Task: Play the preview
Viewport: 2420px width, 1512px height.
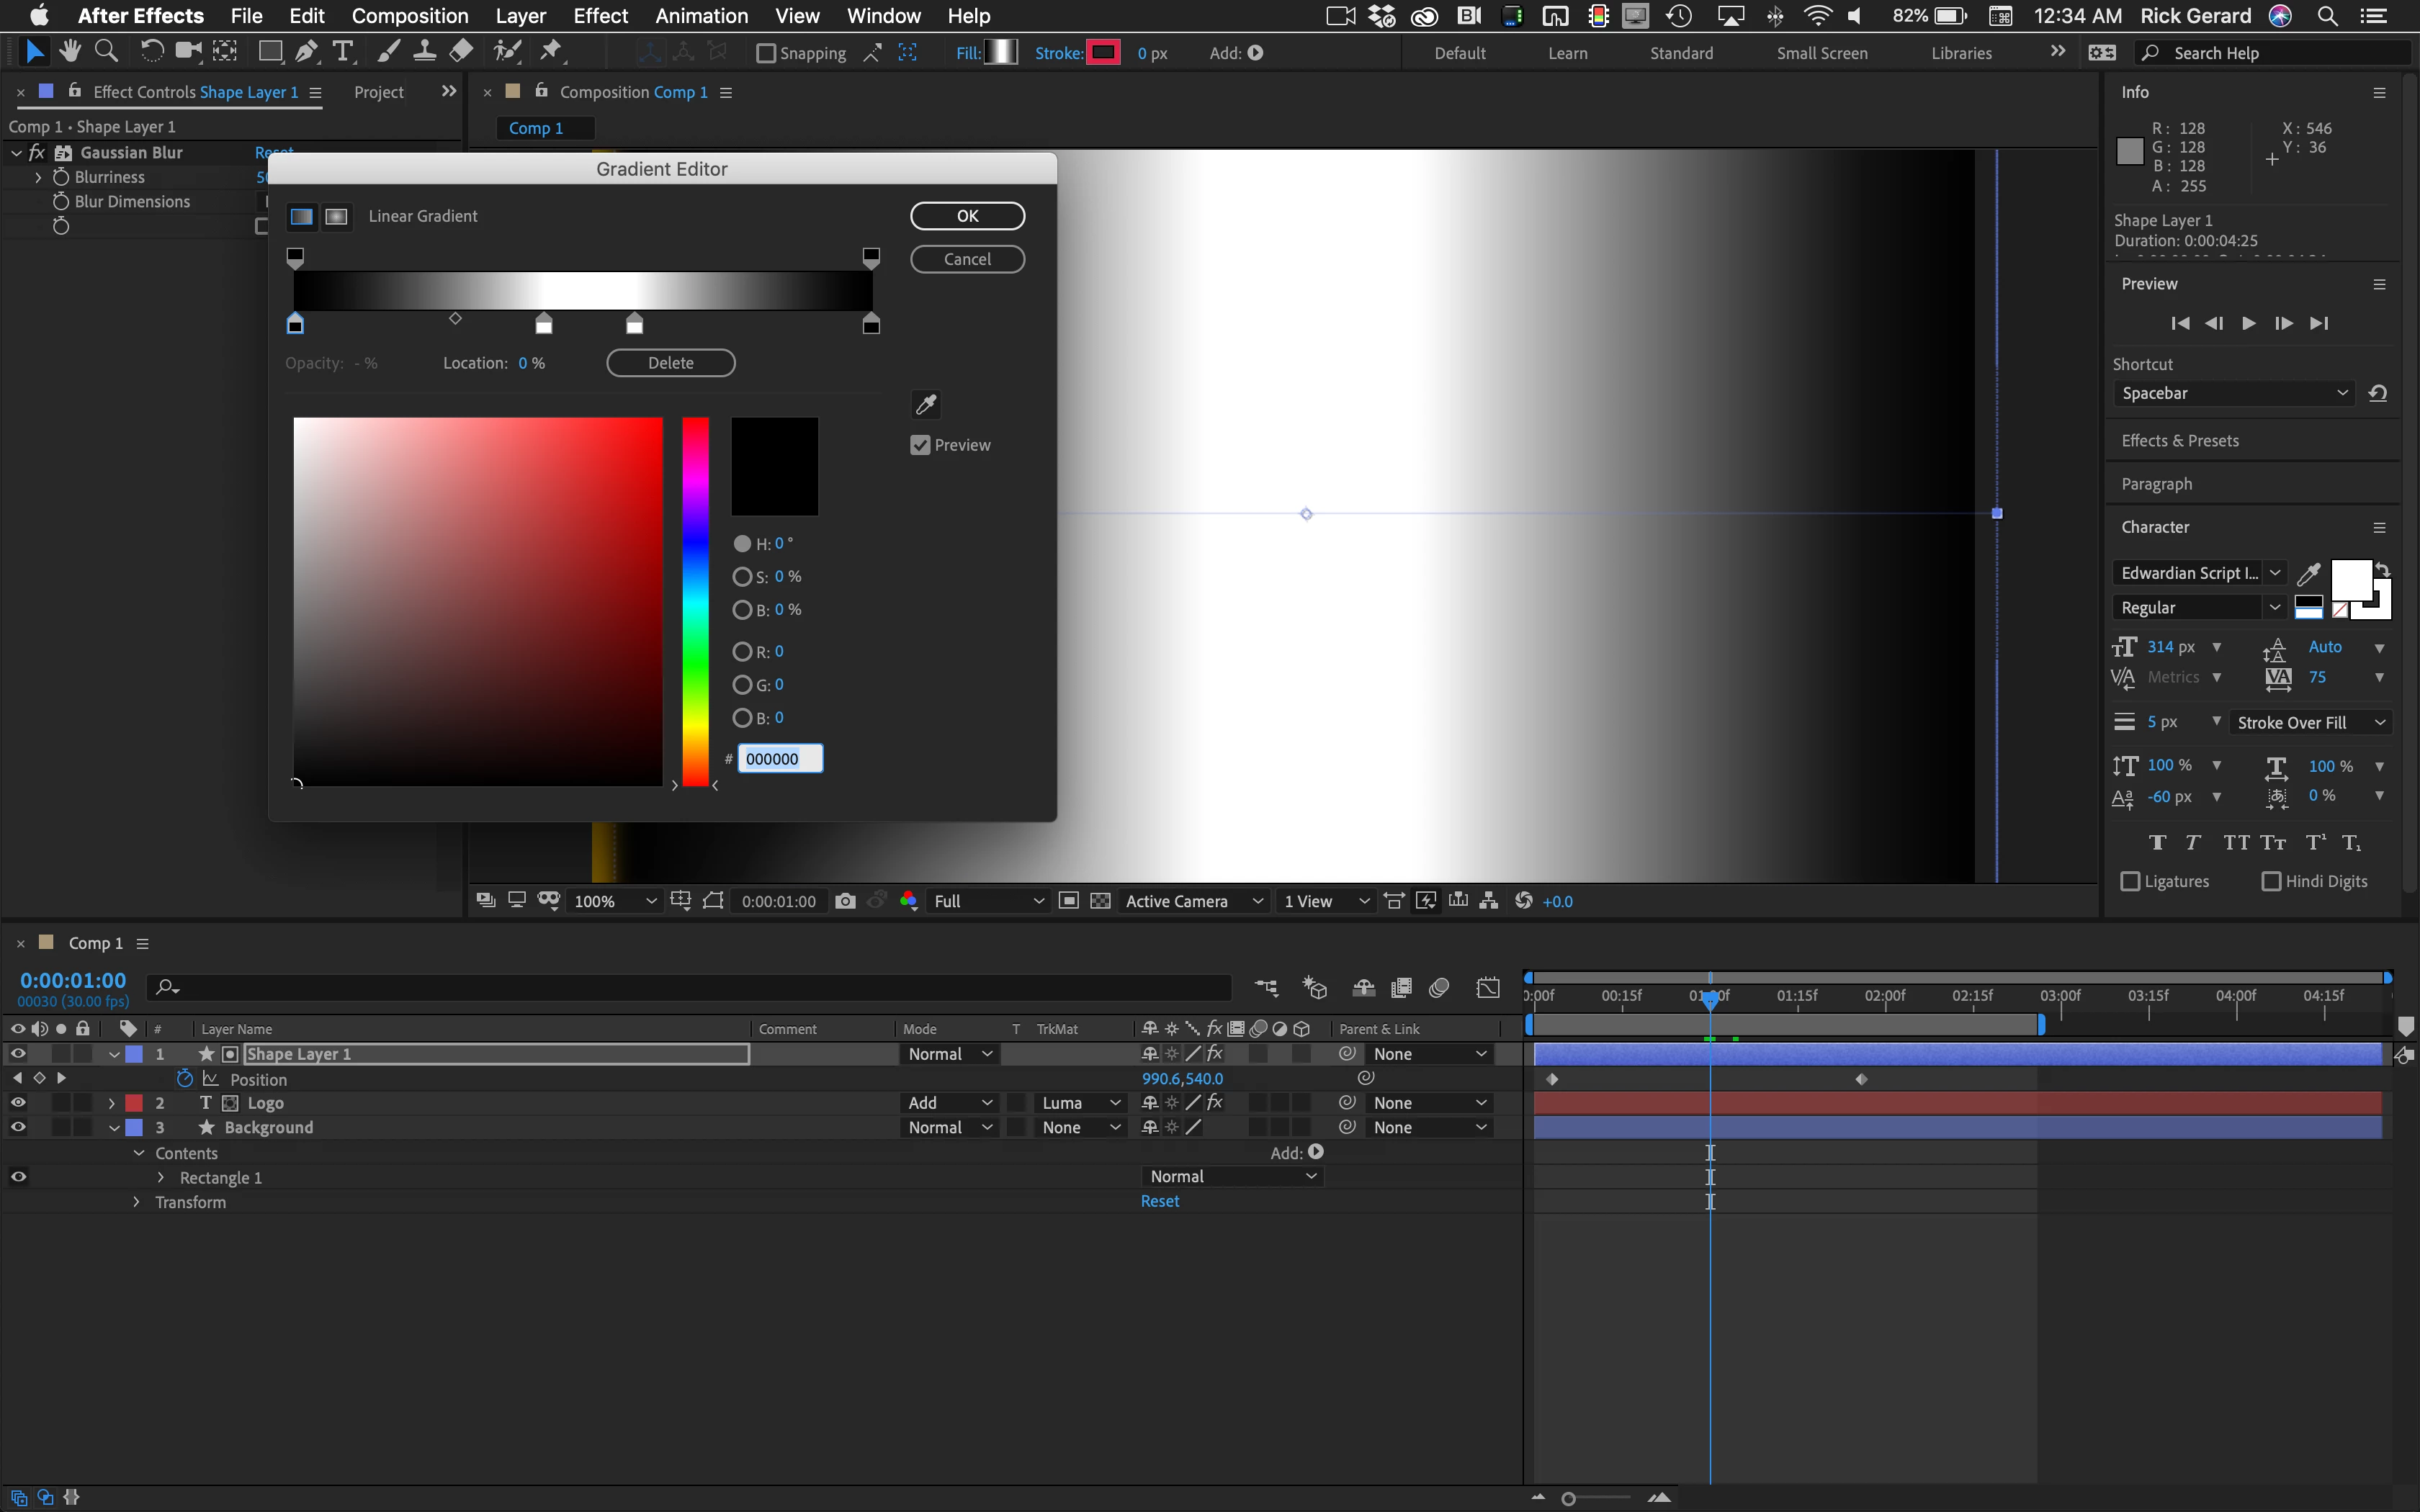Action: [x=2248, y=323]
